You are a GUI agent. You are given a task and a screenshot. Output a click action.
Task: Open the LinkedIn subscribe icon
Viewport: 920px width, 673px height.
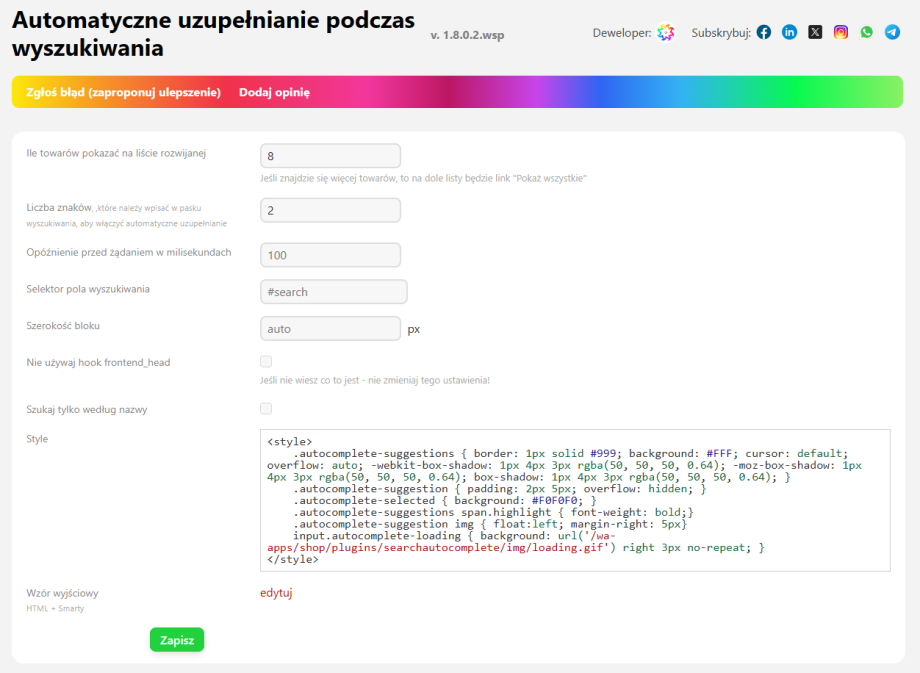tap(790, 33)
